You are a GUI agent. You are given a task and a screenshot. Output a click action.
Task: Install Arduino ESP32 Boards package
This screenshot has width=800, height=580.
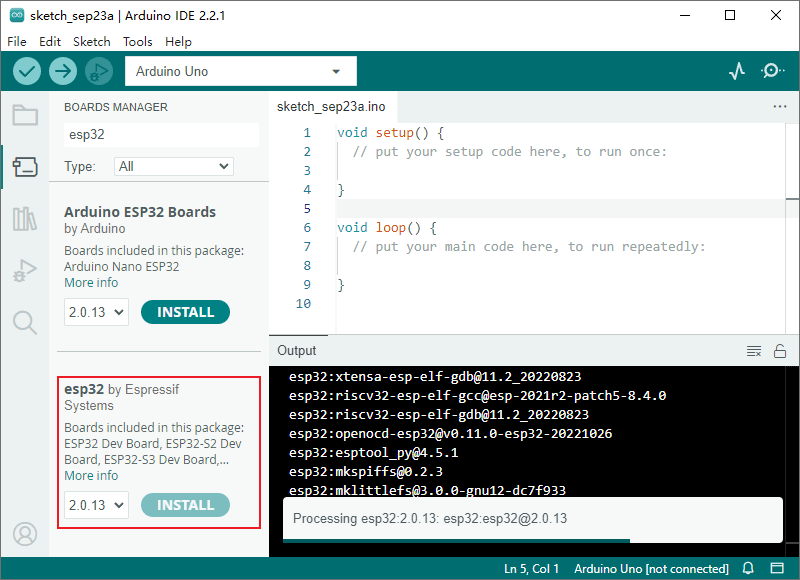pos(185,312)
